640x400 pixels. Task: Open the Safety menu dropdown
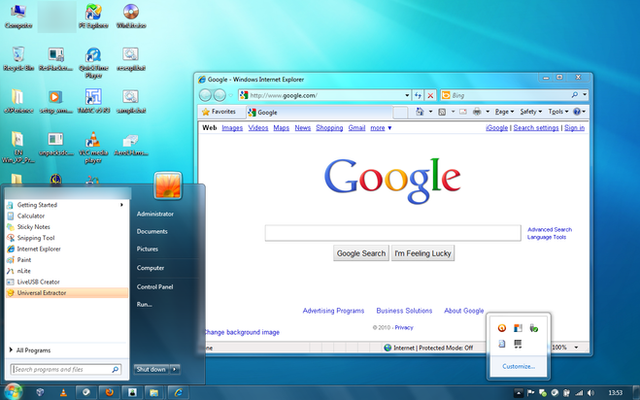click(x=531, y=111)
